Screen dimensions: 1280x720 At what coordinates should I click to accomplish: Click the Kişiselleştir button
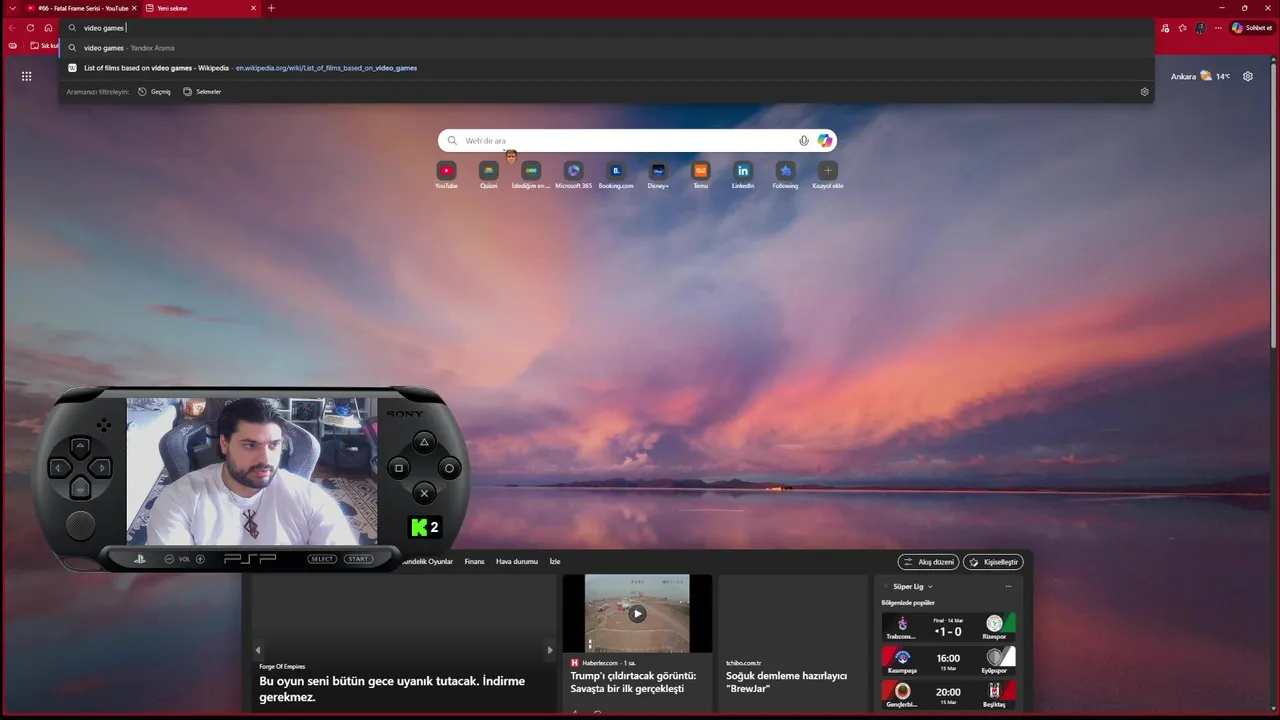[993, 562]
